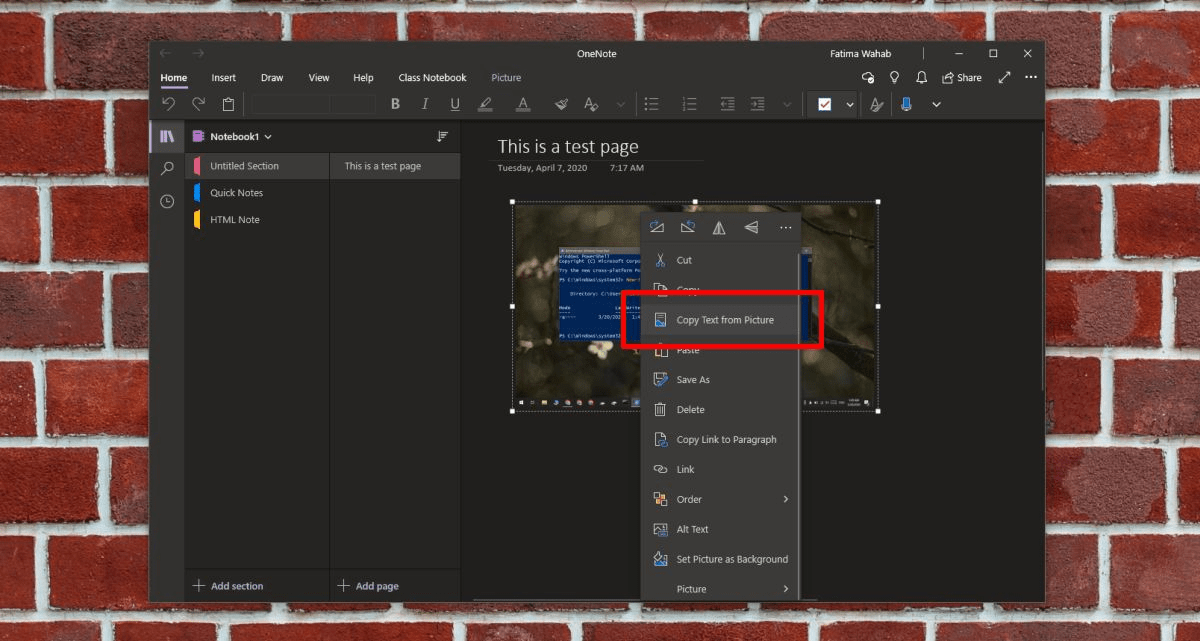The width and height of the screenshot is (1200, 641).
Task: Toggle italic formatting
Action: [x=425, y=104]
